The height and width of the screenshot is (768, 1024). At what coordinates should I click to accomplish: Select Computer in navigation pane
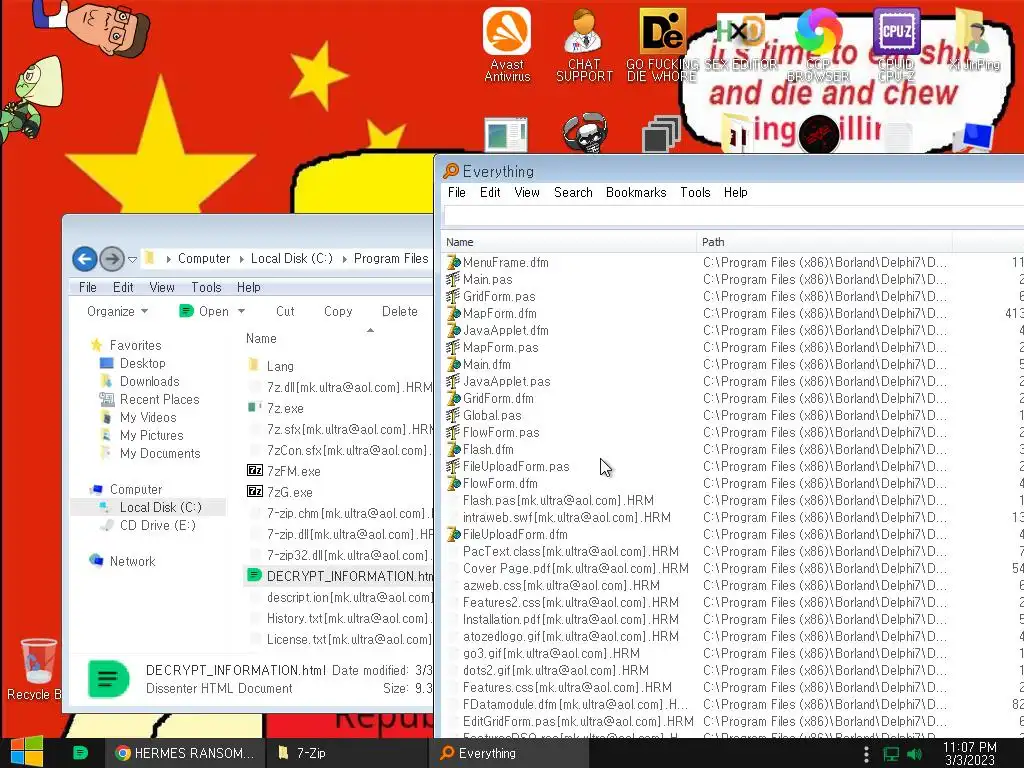pyautogui.click(x=136, y=489)
